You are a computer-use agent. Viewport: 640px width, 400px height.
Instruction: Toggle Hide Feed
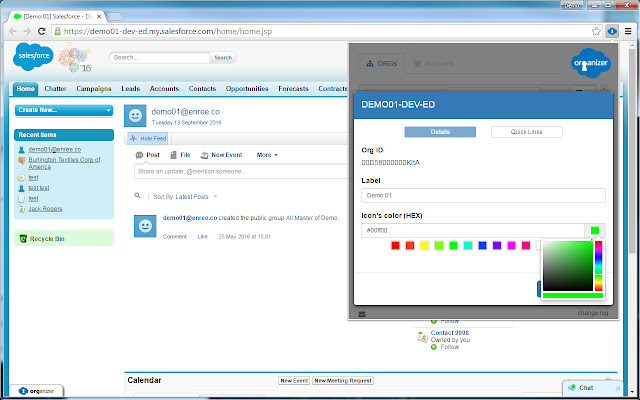pyautogui.click(x=148, y=137)
